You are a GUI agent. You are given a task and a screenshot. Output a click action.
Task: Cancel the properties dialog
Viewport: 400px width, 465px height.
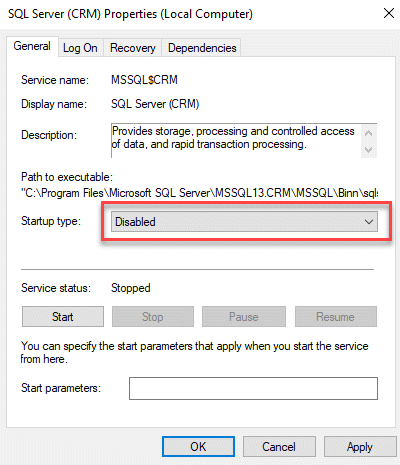279,447
